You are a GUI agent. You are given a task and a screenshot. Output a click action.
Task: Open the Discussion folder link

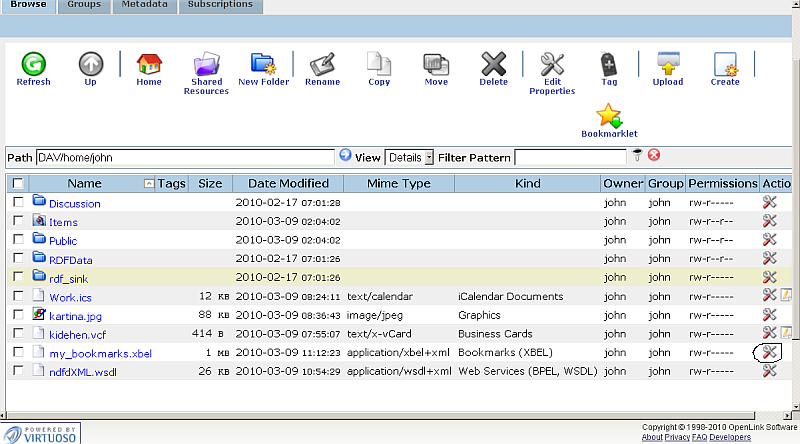click(x=75, y=203)
